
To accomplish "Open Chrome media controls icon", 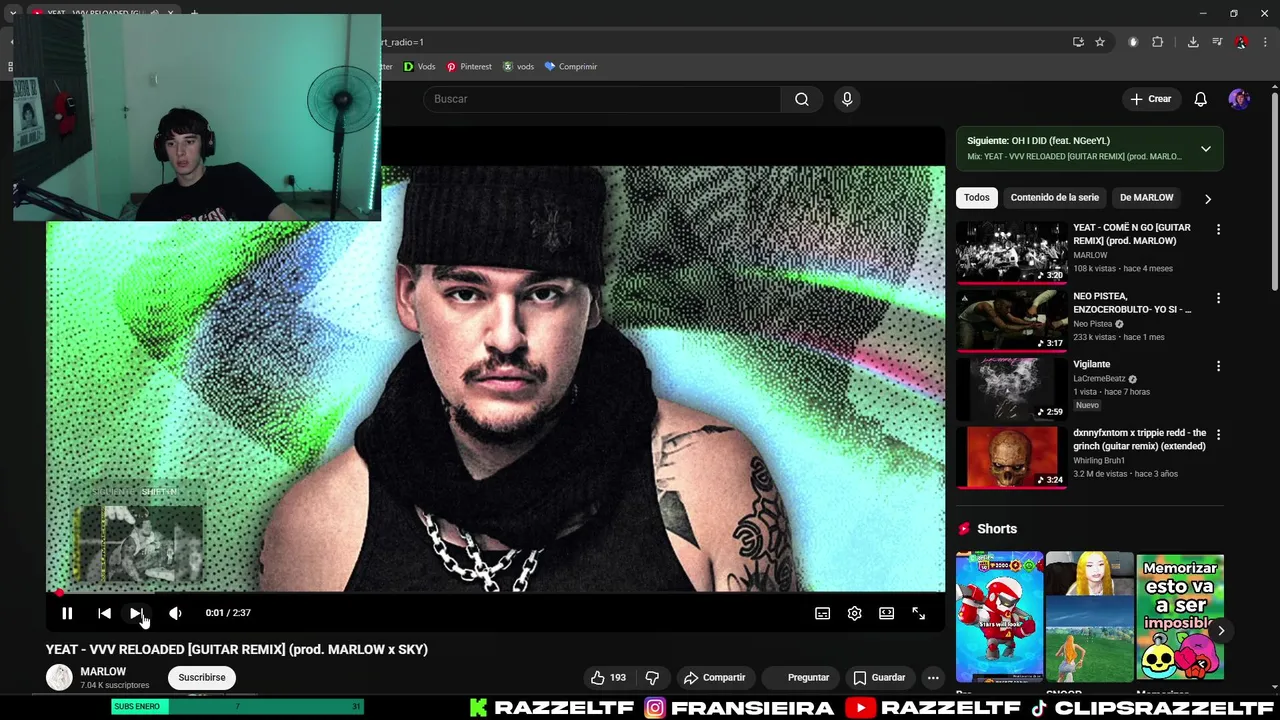I will point(1217,42).
